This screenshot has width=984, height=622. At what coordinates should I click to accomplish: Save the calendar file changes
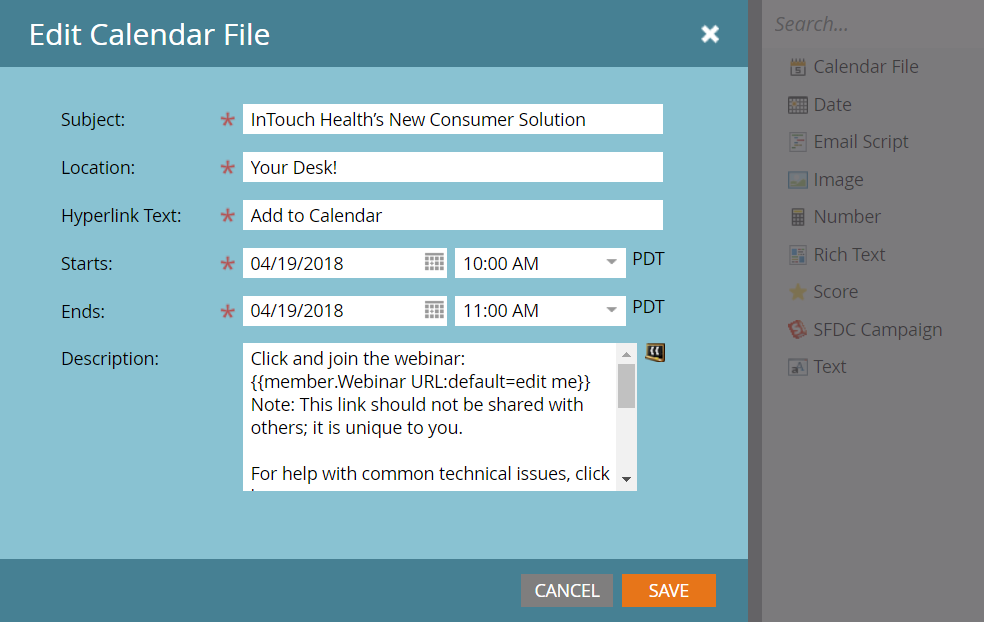pyautogui.click(x=668, y=591)
